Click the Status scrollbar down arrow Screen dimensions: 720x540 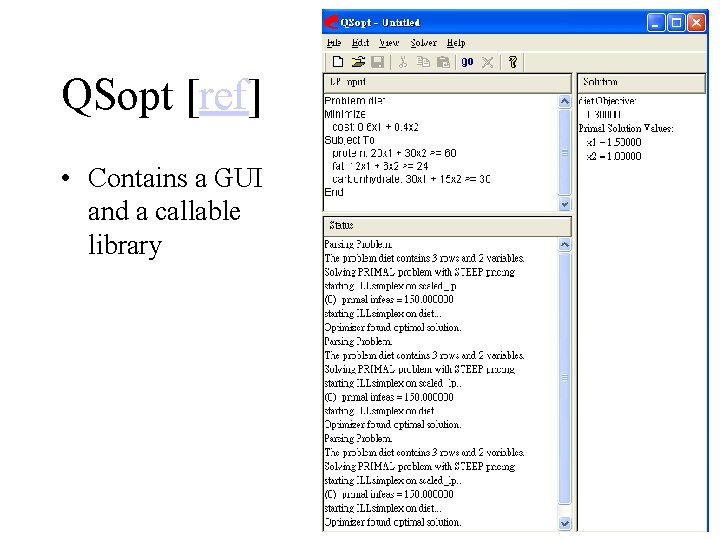565,523
